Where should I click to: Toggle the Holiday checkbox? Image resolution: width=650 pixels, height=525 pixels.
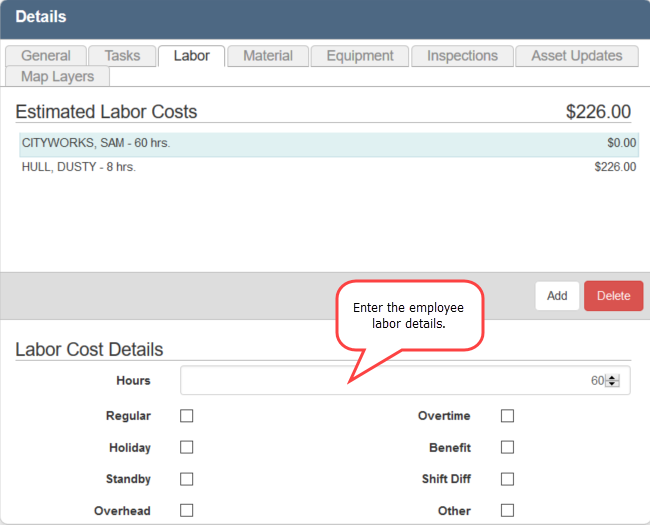pyautogui.click(x=186, y=448)
